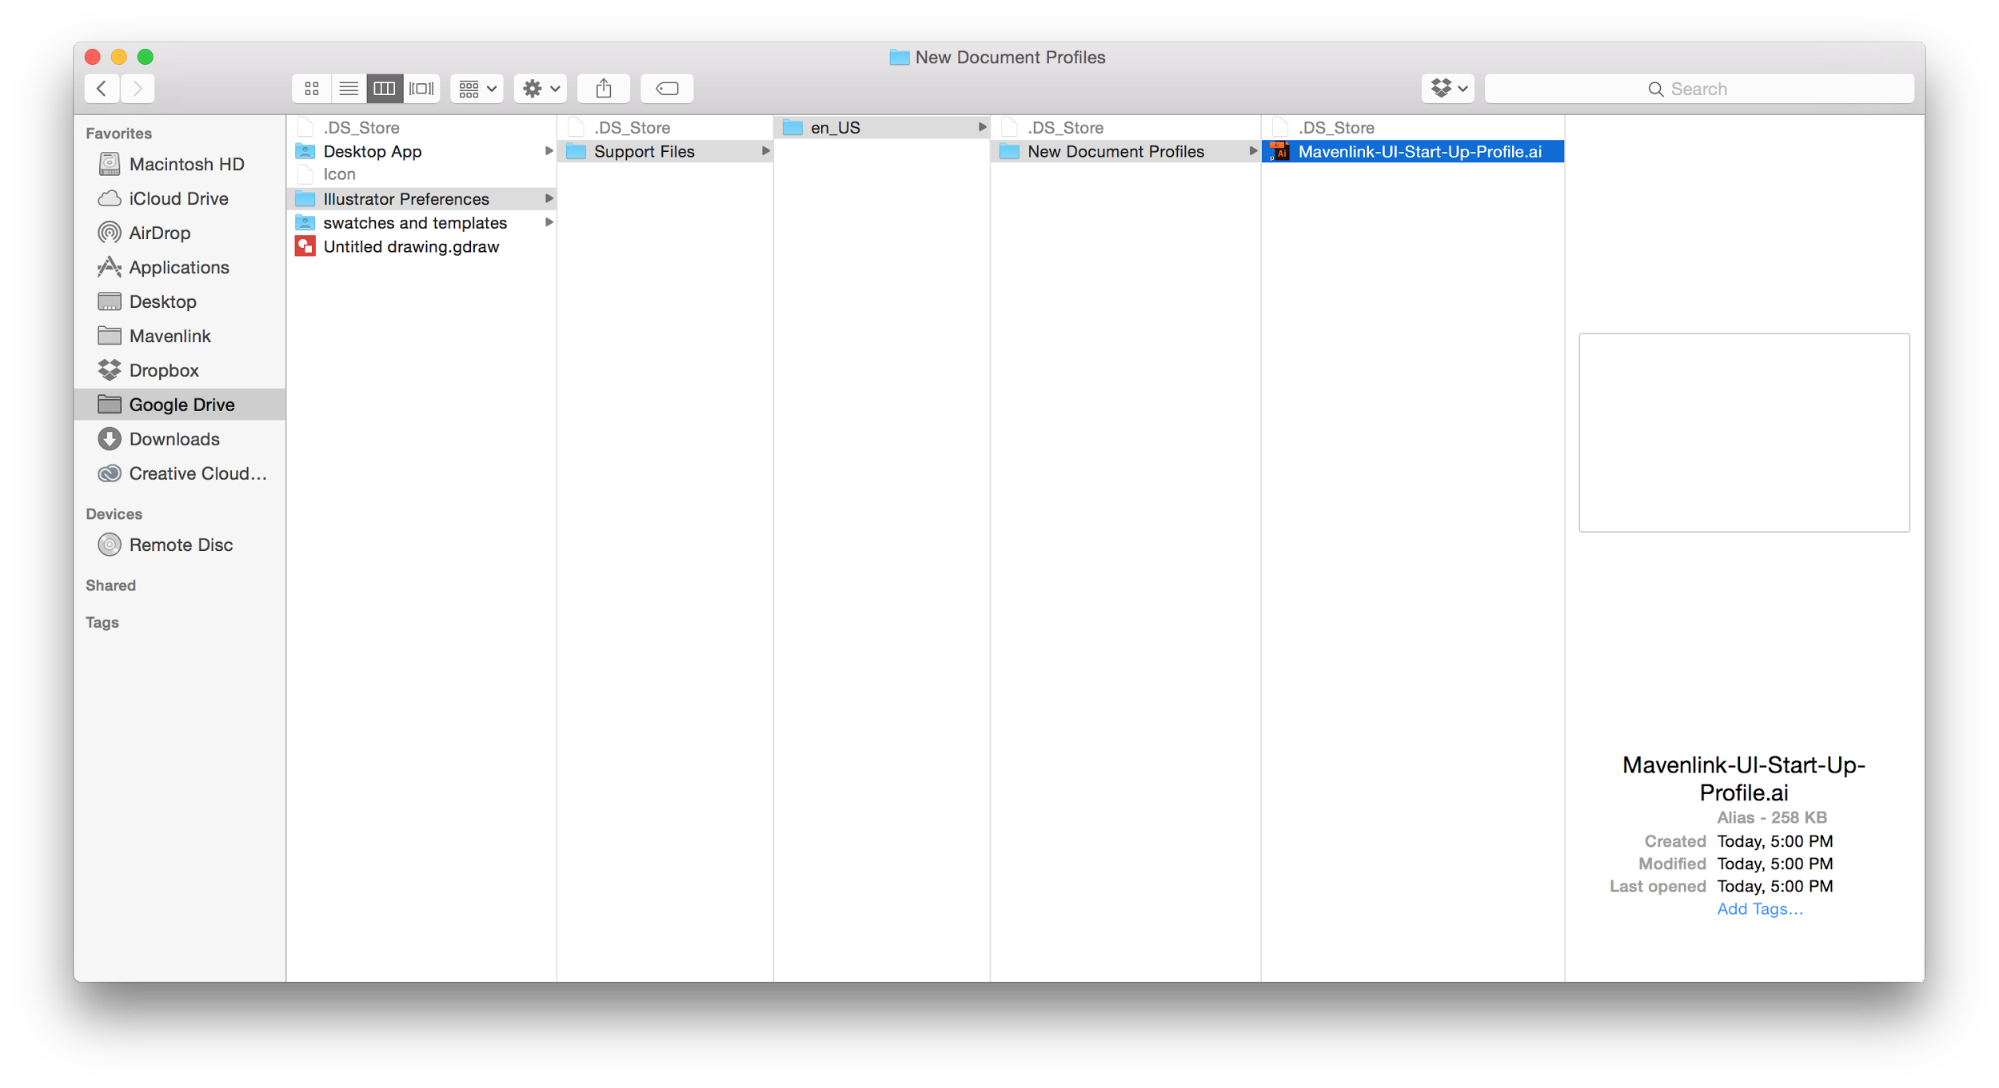1999x1088 pixels.
Task: Open the Dropbox toolbar dropdown
Action: 1448,89
